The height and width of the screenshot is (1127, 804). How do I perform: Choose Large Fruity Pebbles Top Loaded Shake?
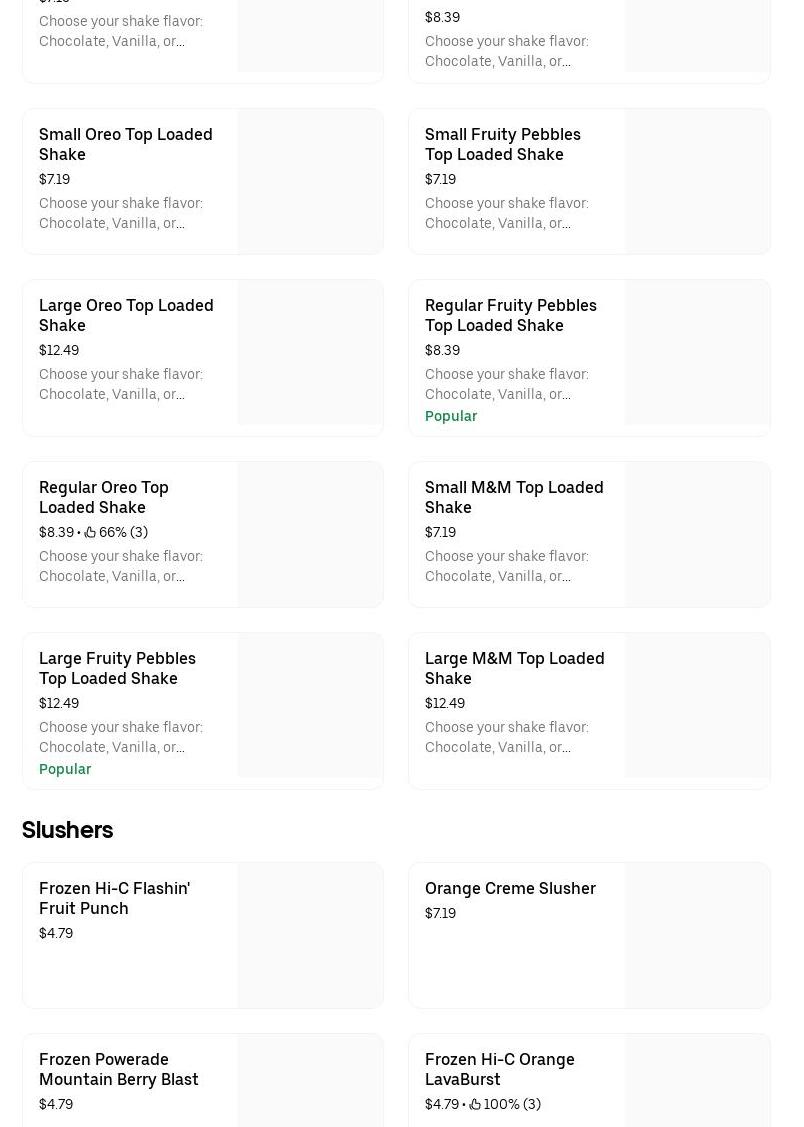click(x=203, y=711)
